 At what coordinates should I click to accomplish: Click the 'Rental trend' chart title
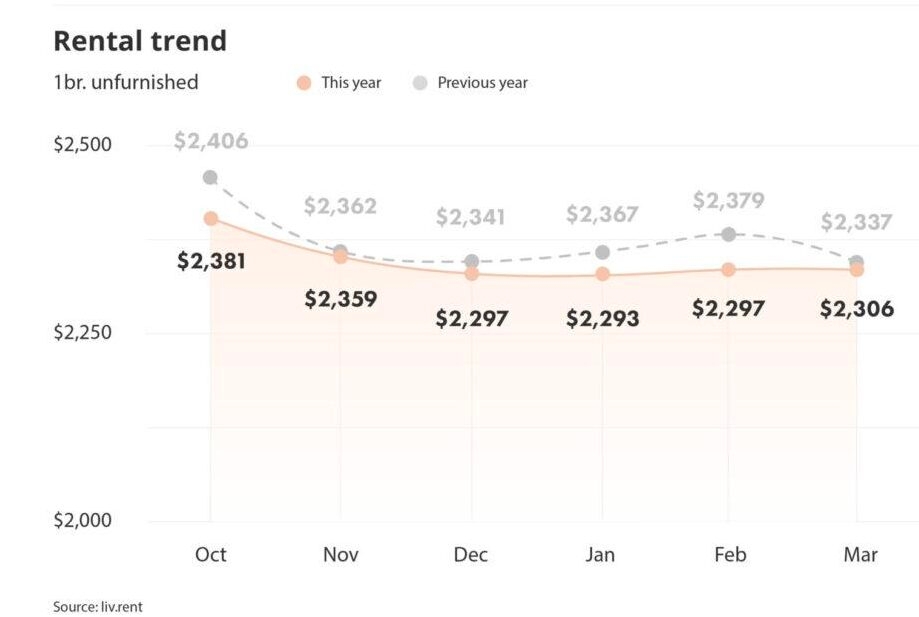pos(139,41)
